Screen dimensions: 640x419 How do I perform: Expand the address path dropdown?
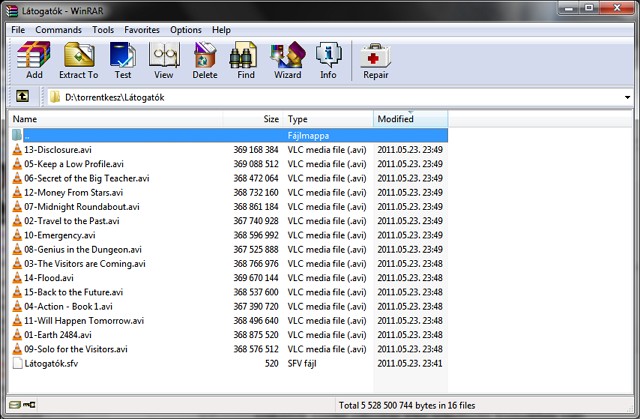pos(627,98)
